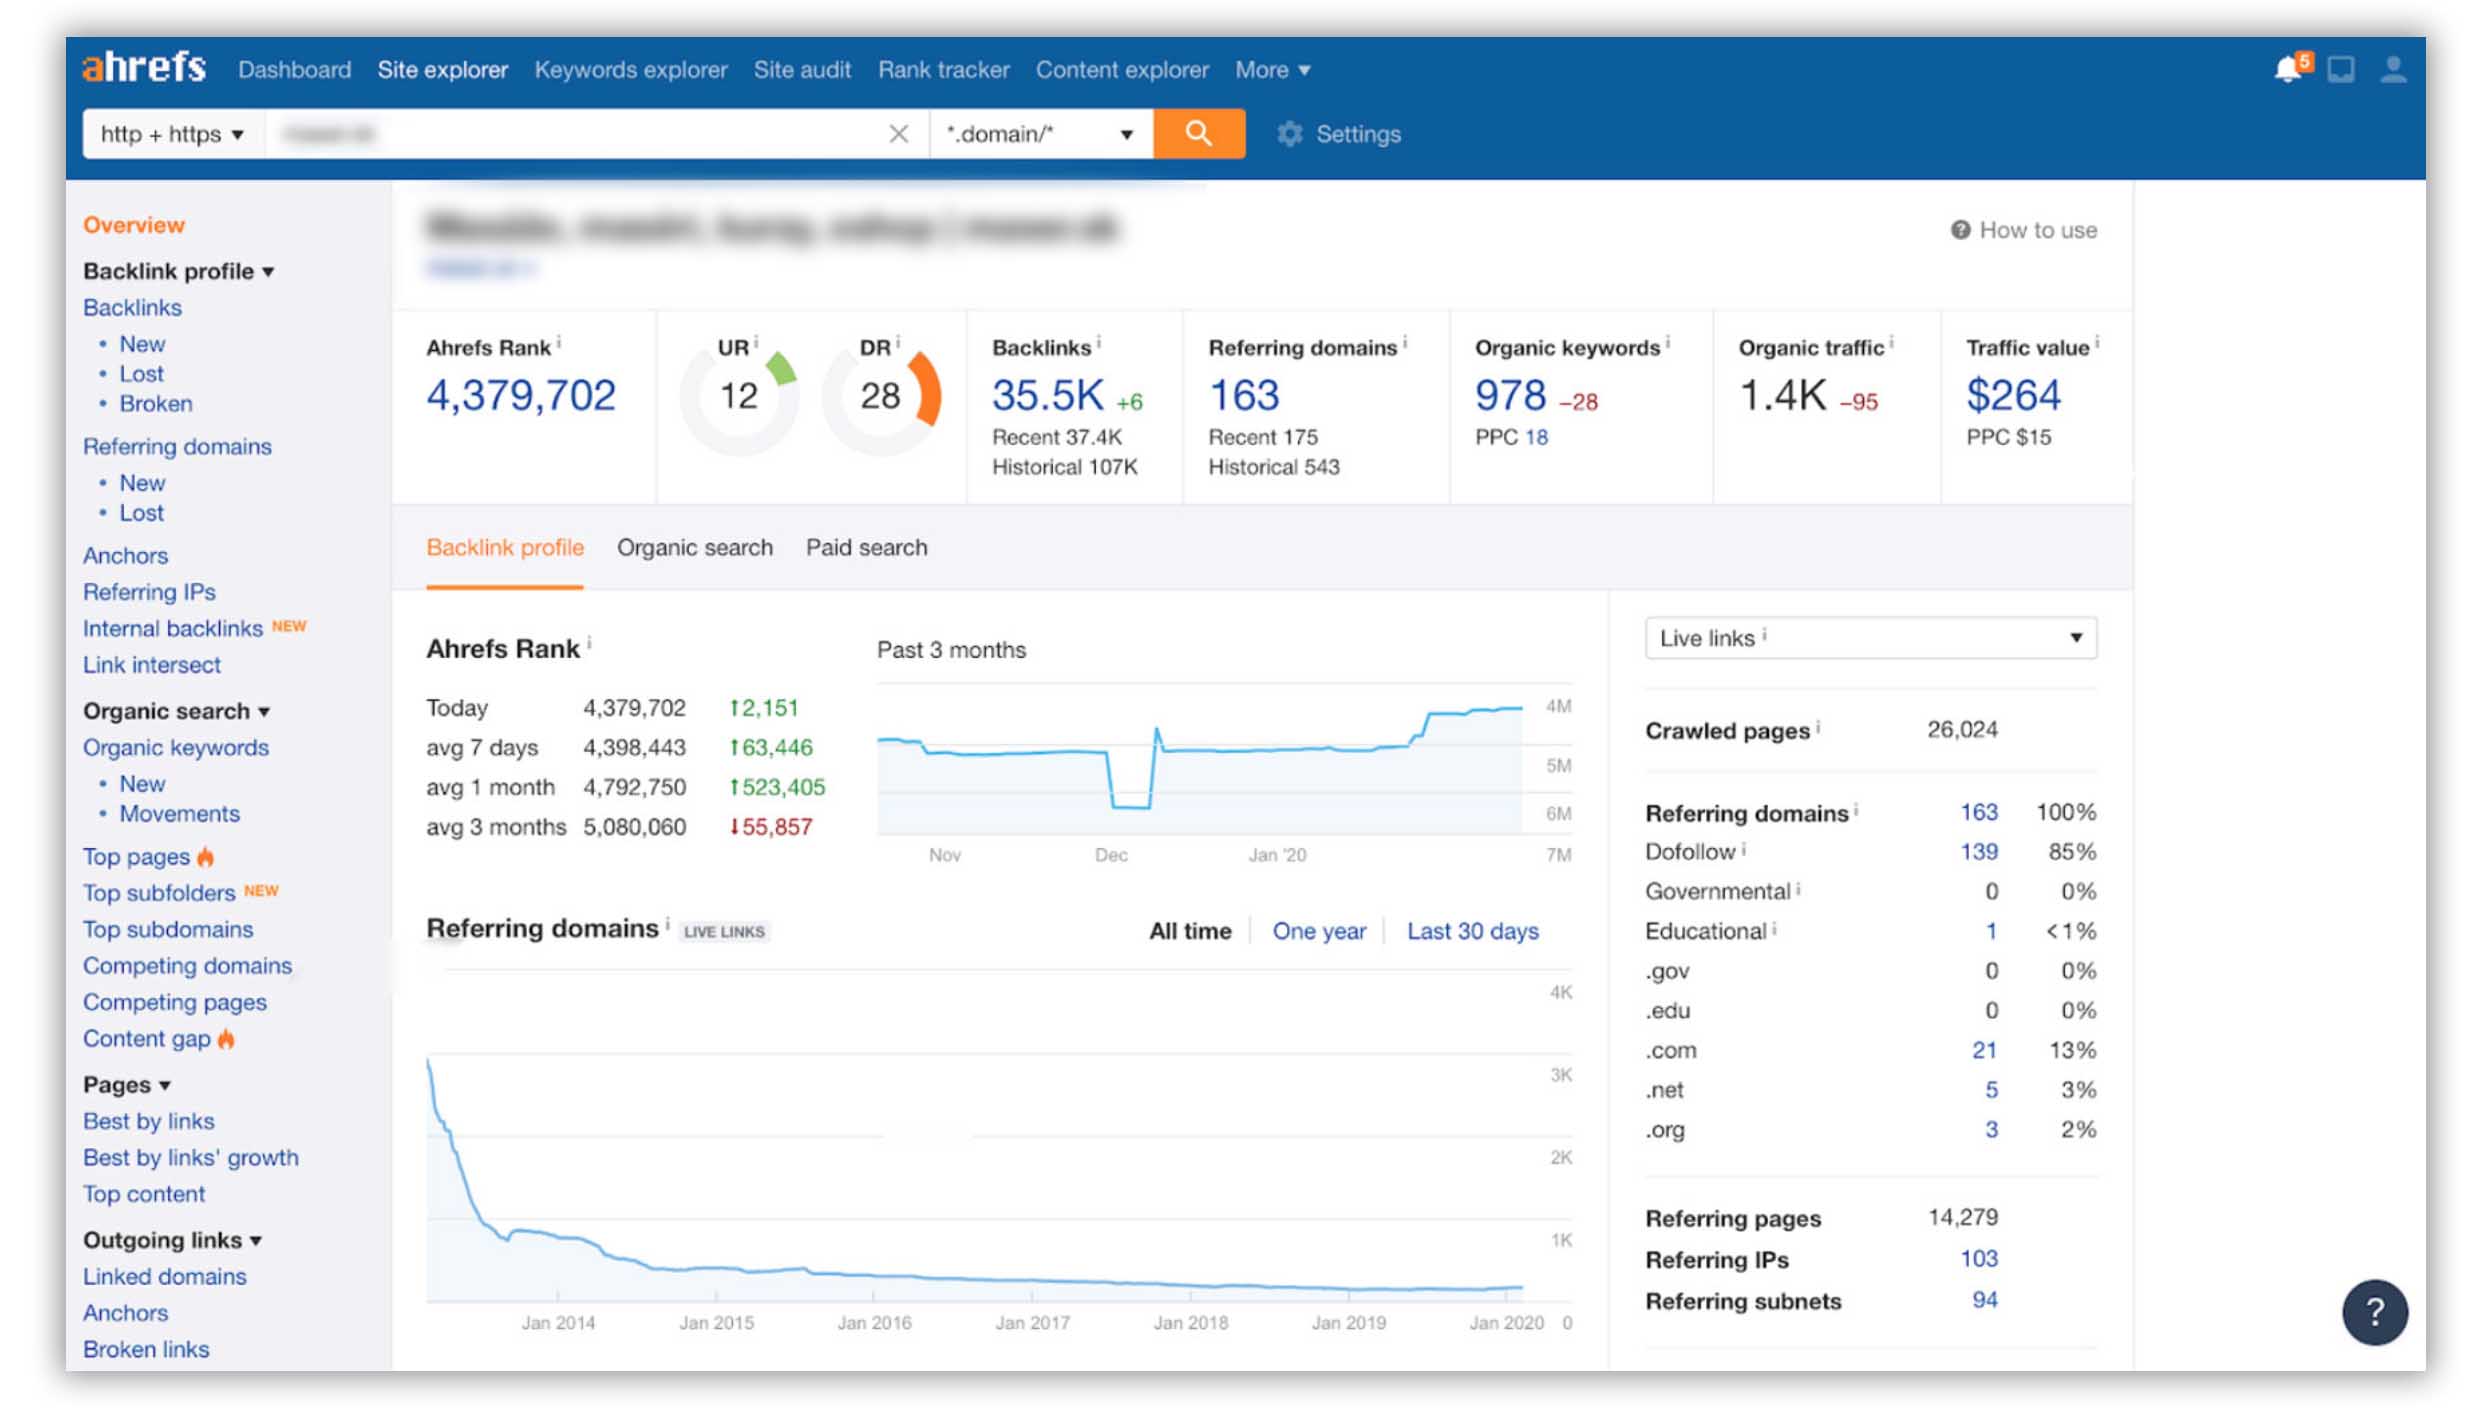Screen dimensions: 2492x1408
Task: Open Internal backlinks in the sidebar
Action: (x=173, y=629)
